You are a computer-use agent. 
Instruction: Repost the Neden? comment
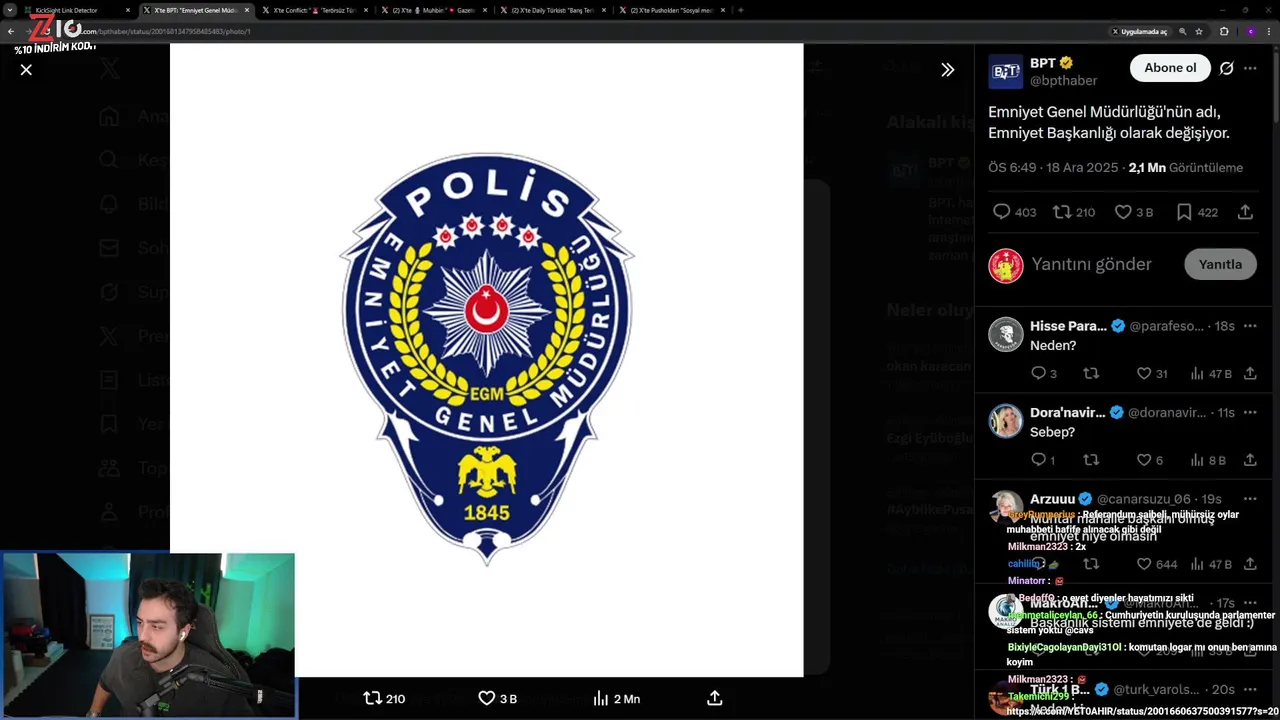pyautogui.click(x=1091, y=373)
